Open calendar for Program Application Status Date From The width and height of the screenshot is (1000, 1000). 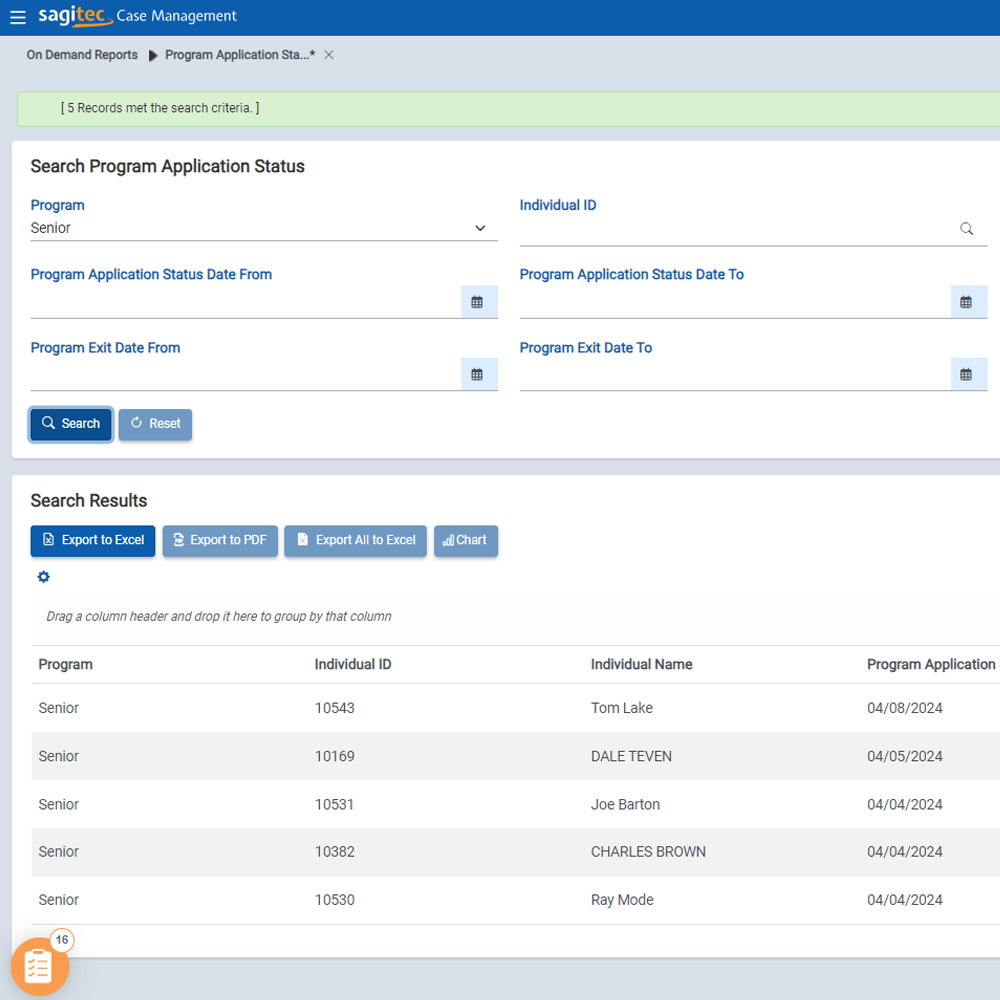coord(478,302)
